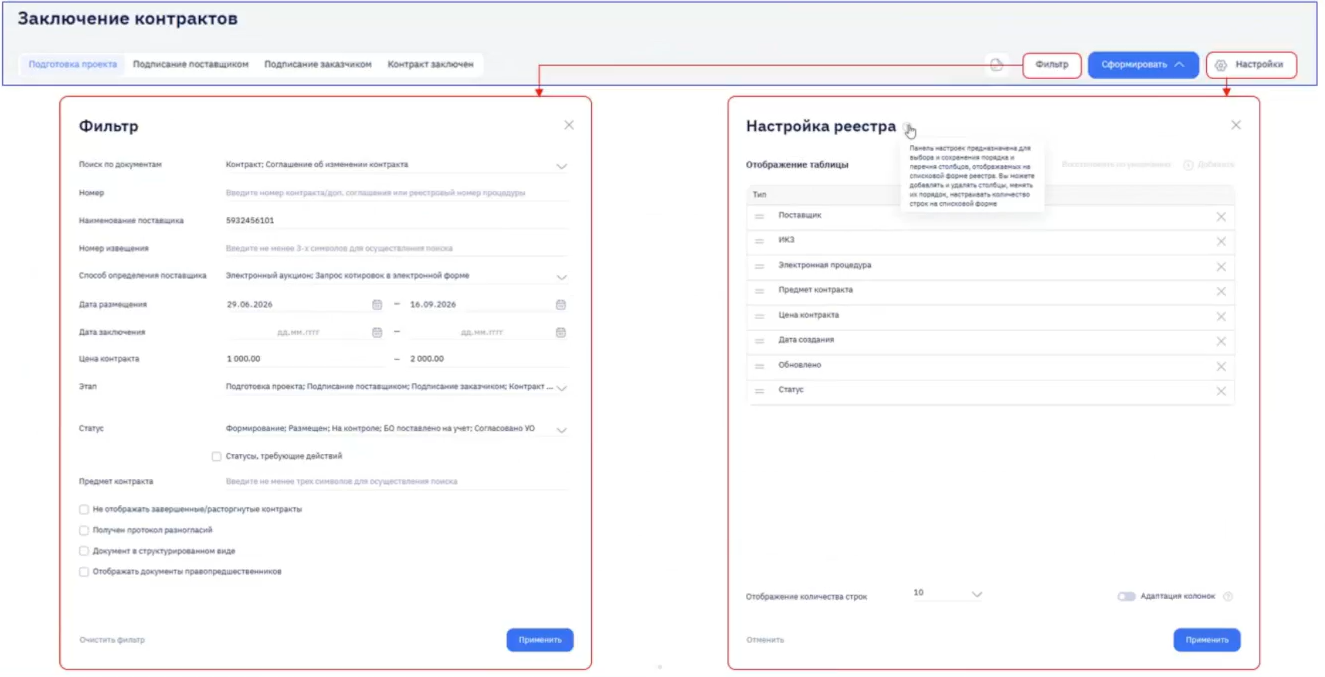Image resolution: width=1325 pixels, height=677 pixels.
Task: Remove the Обновлено column row
Action: click(x=1221, y=367)
